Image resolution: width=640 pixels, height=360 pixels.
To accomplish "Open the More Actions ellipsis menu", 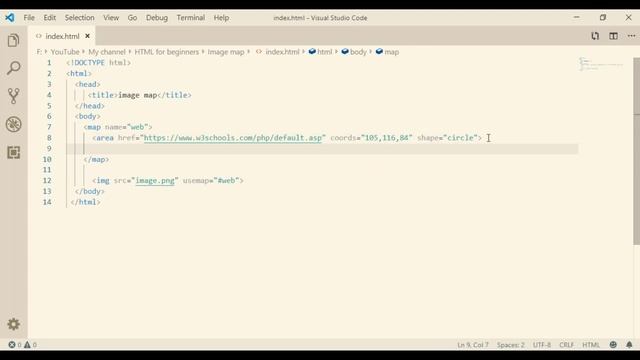I will pos(631,36).
